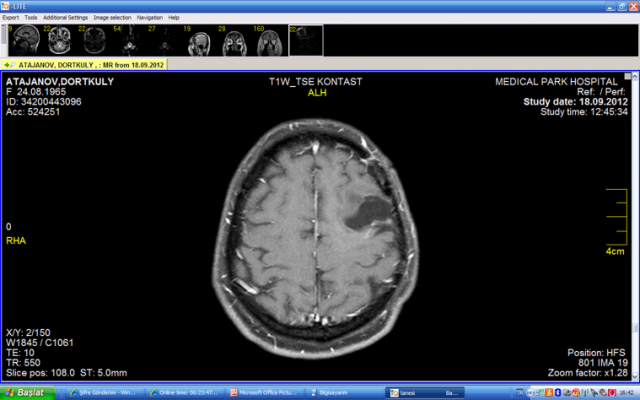Click the red square tray icon
Image resolution: width=640 pixels, height=400 pixels.
point(612,393)
